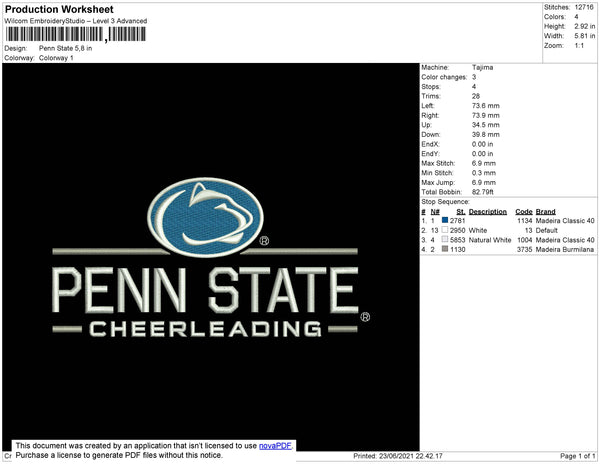Click the Natural White 5853 swatch
This screenshot has height=464, width=600.
point(445,239)
